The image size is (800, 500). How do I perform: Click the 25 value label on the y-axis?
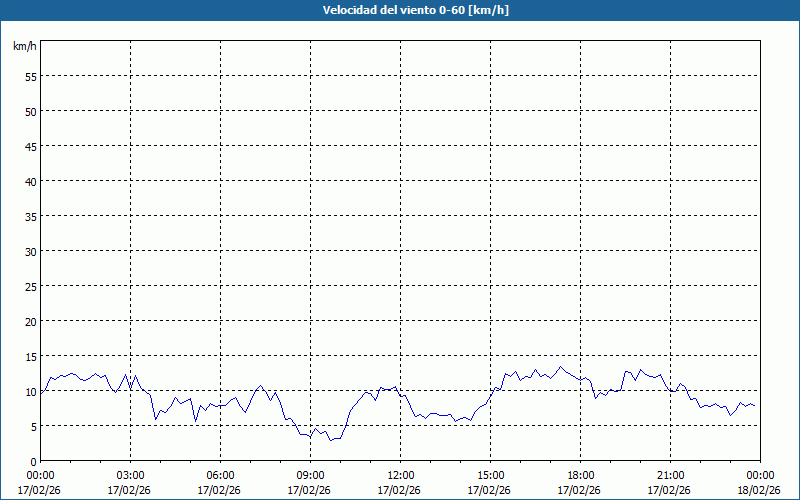click(x=31, y=286)
